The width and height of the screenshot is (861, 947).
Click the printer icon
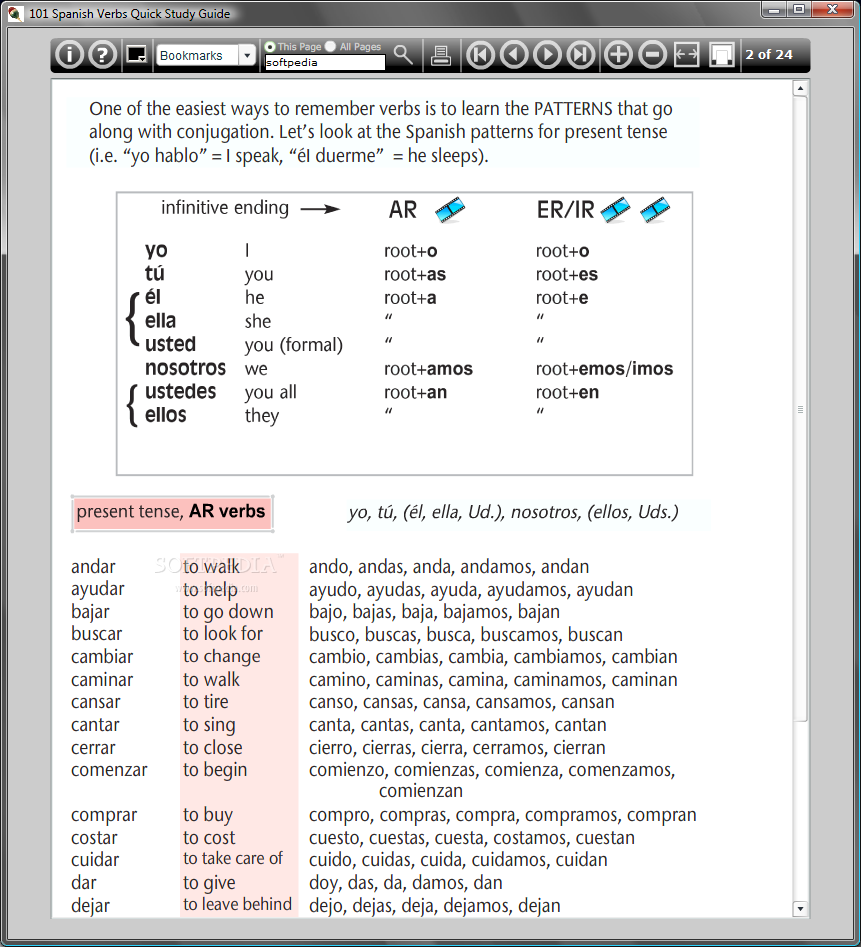(441, 56)
